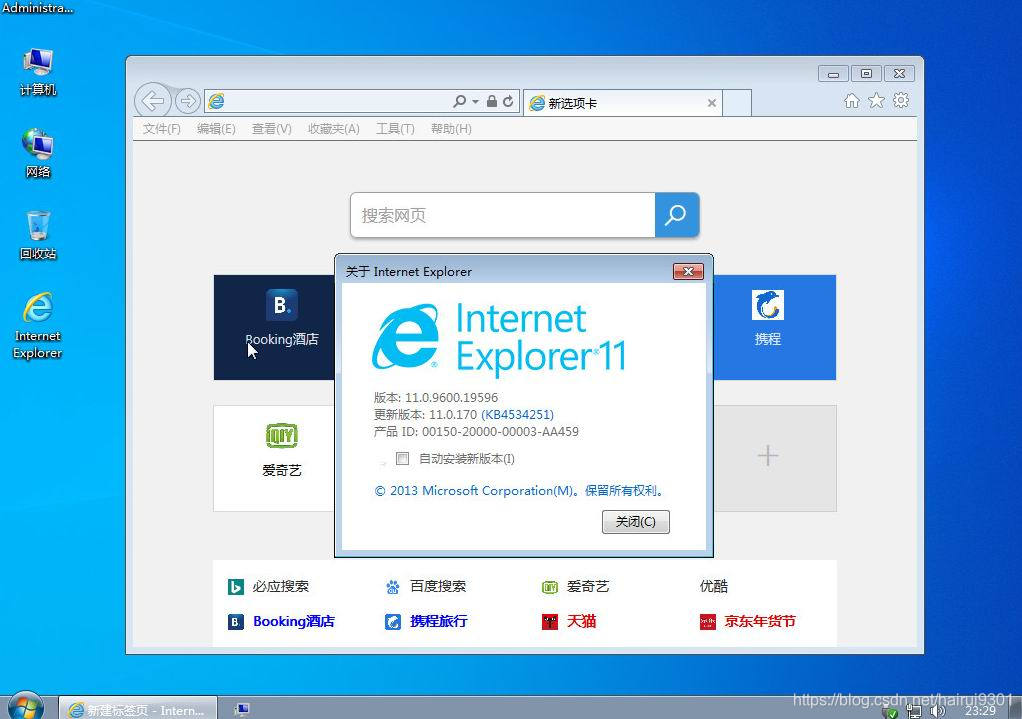Open the 携程 tile
1022x719 pixels.
tap(774, 327)
